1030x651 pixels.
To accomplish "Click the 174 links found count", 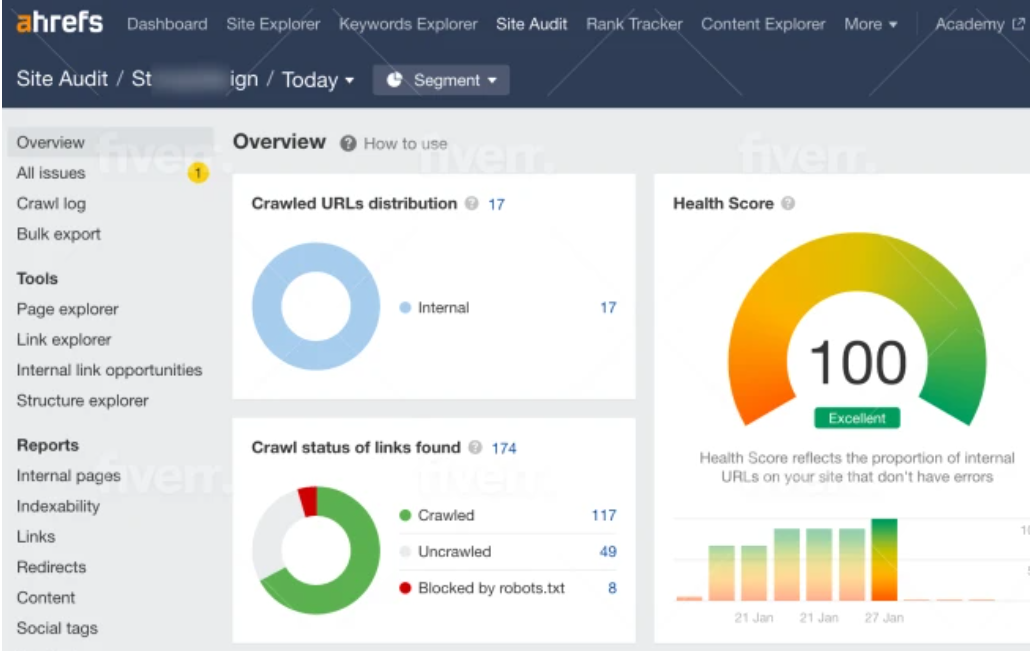I will point(504,448).
